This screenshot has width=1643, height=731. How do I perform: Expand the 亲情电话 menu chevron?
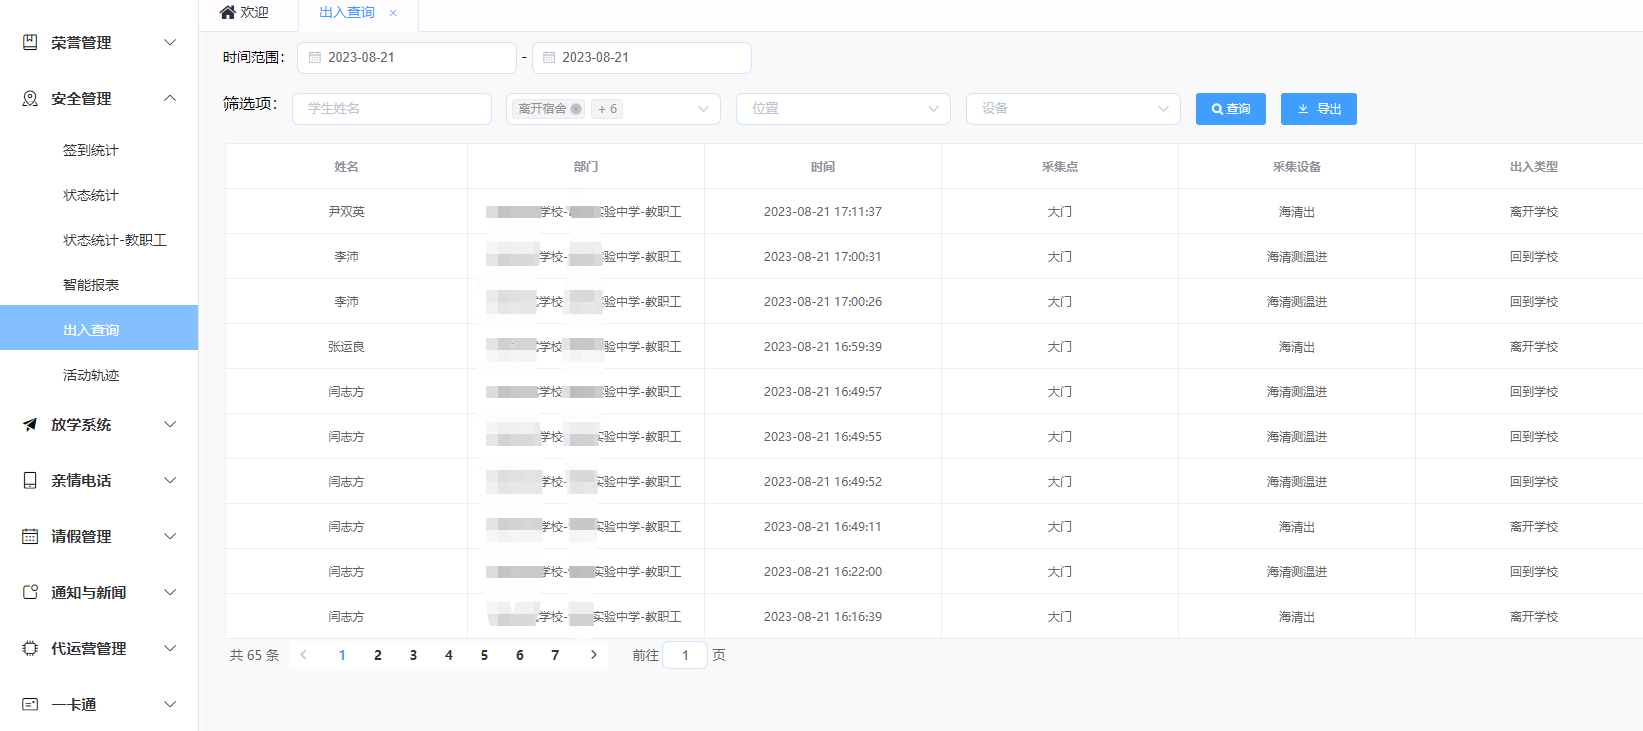[170, 480]
